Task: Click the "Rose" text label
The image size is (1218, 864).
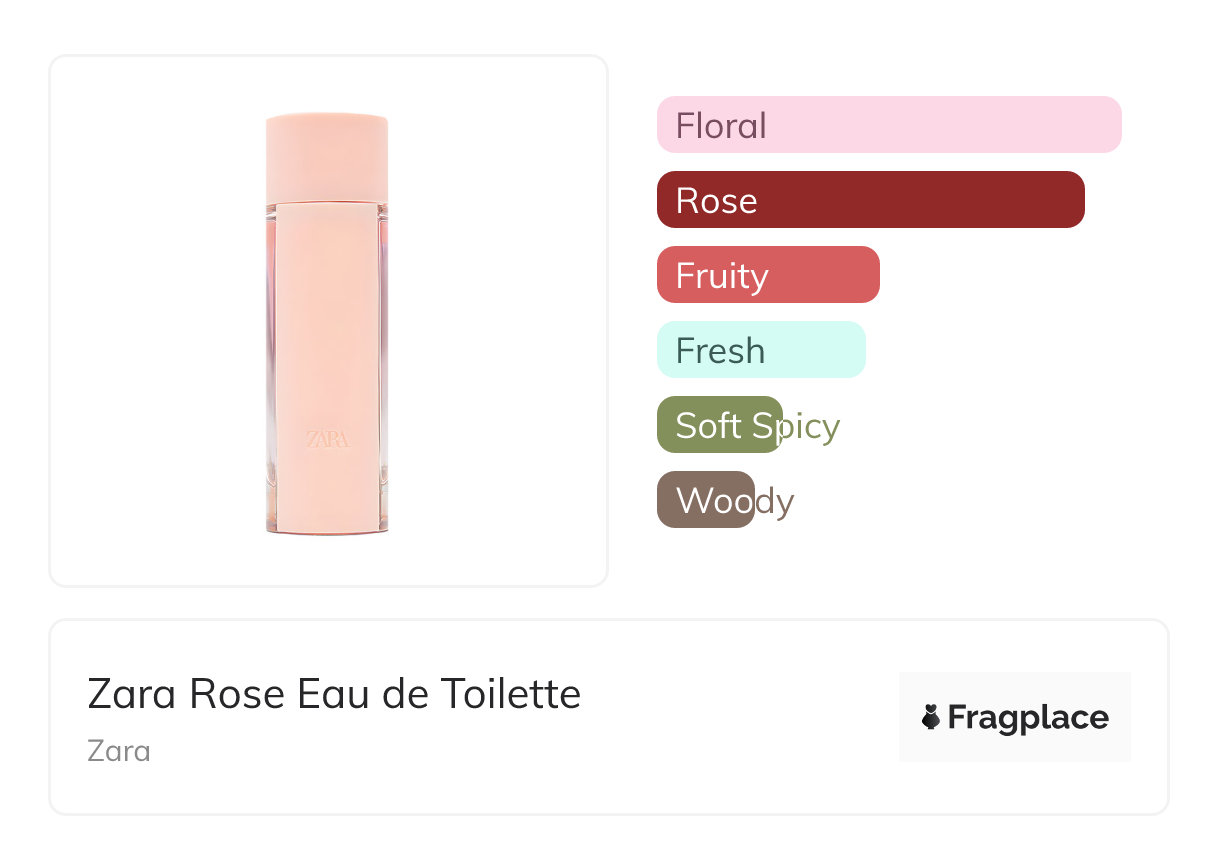Action: coord(716,201)
